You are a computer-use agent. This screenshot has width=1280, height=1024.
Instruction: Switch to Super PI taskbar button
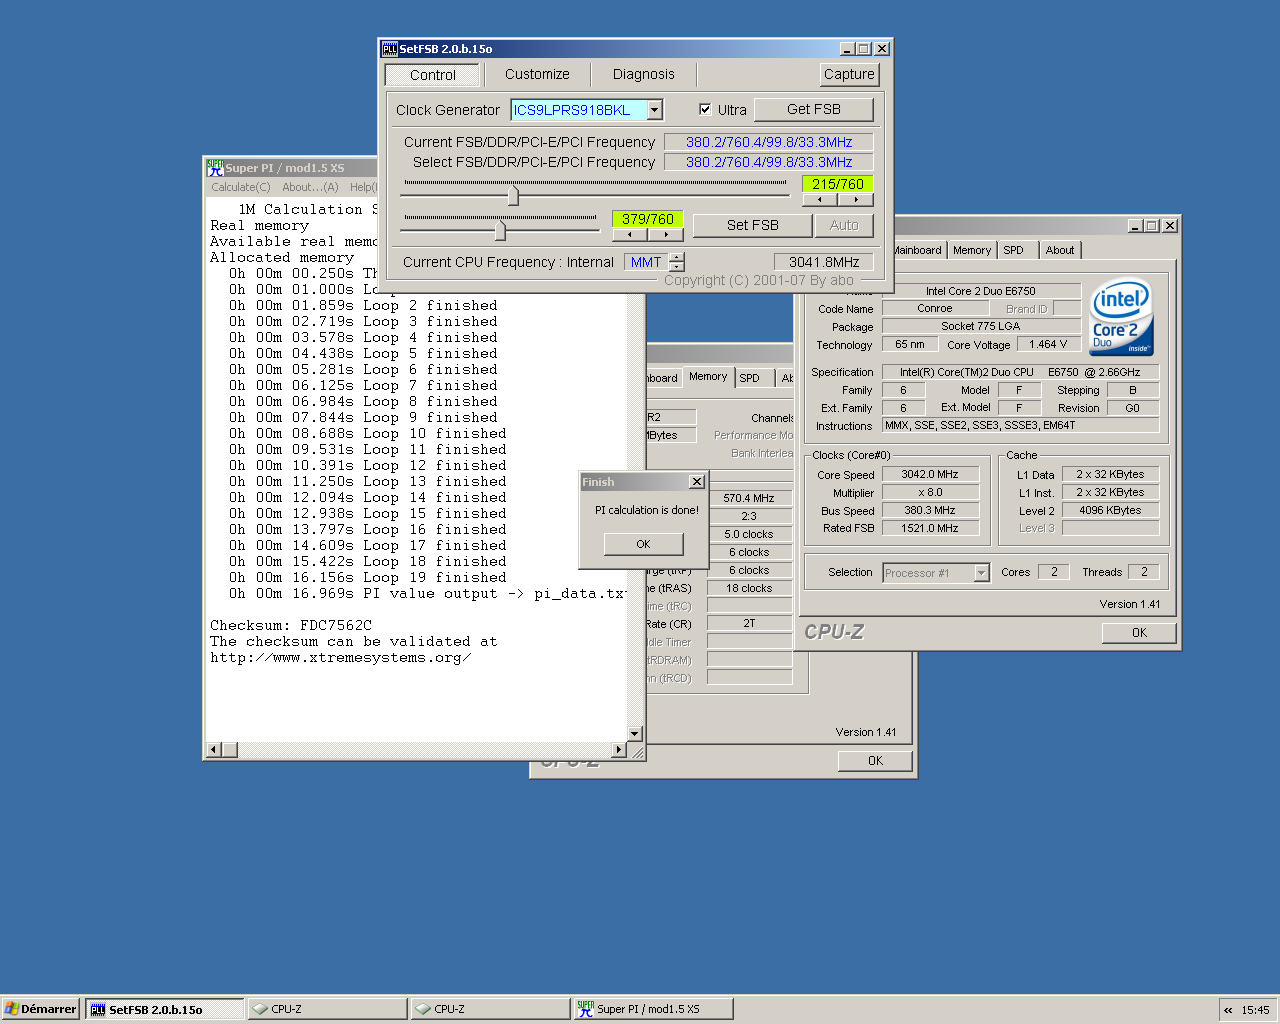pyautogui.click(x=653, y=1009)
